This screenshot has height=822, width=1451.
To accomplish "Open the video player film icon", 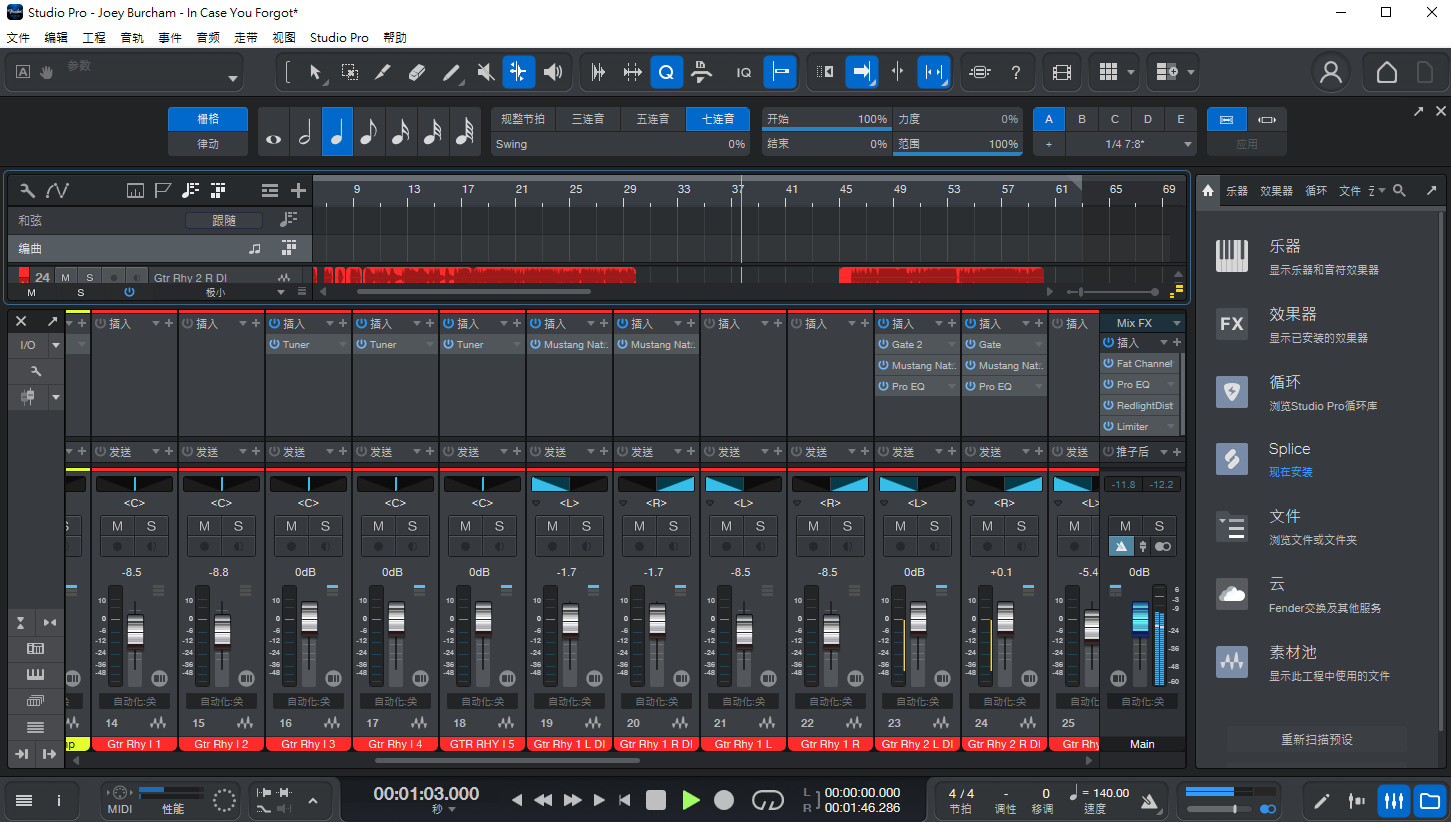I will point(1062,72).
